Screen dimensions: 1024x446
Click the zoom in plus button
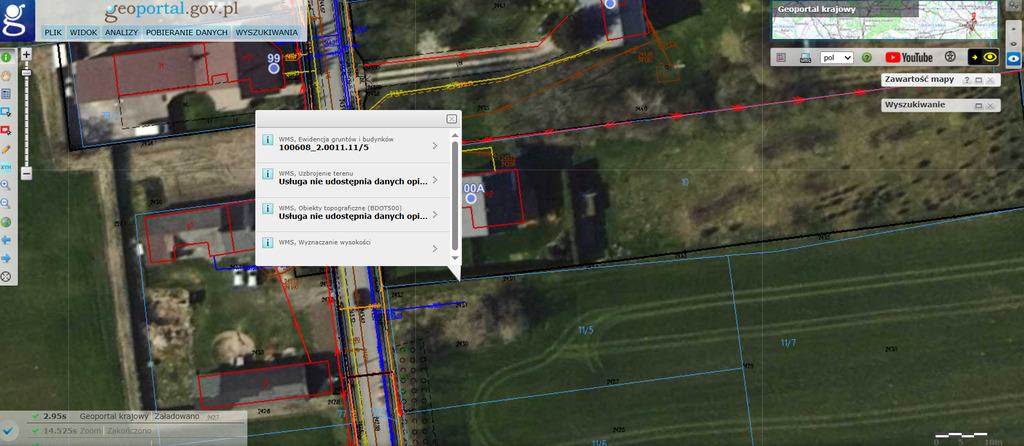tap(26, 53)
